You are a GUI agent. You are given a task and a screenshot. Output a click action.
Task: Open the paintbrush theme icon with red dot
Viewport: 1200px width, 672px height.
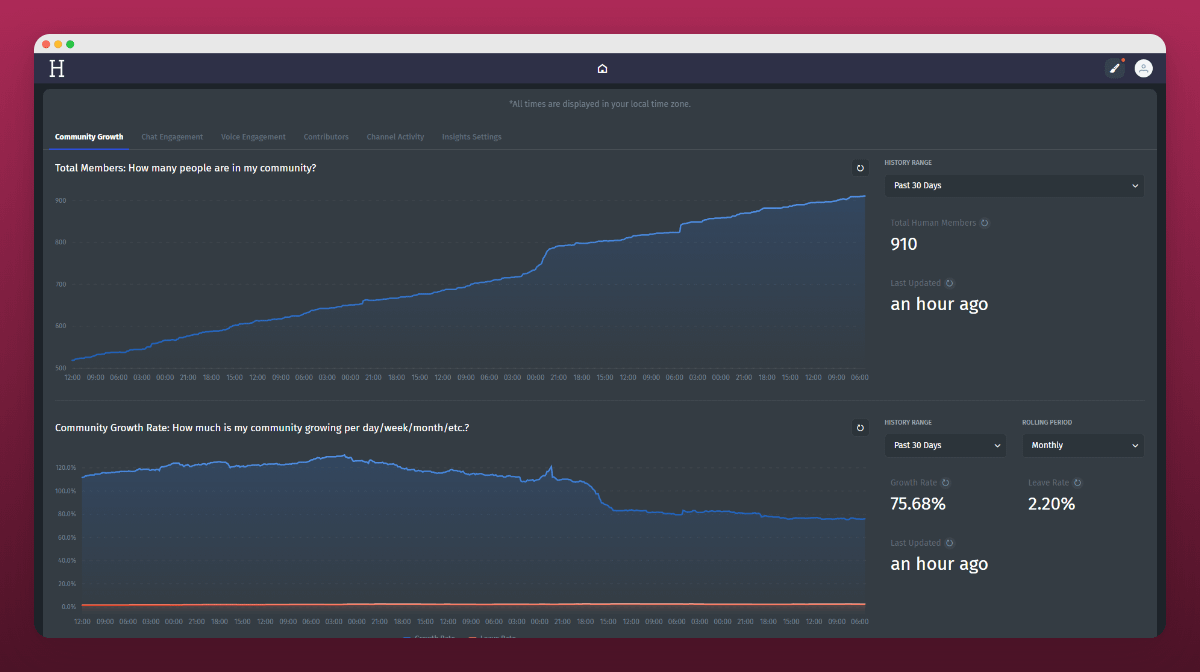pos(1114,68)
